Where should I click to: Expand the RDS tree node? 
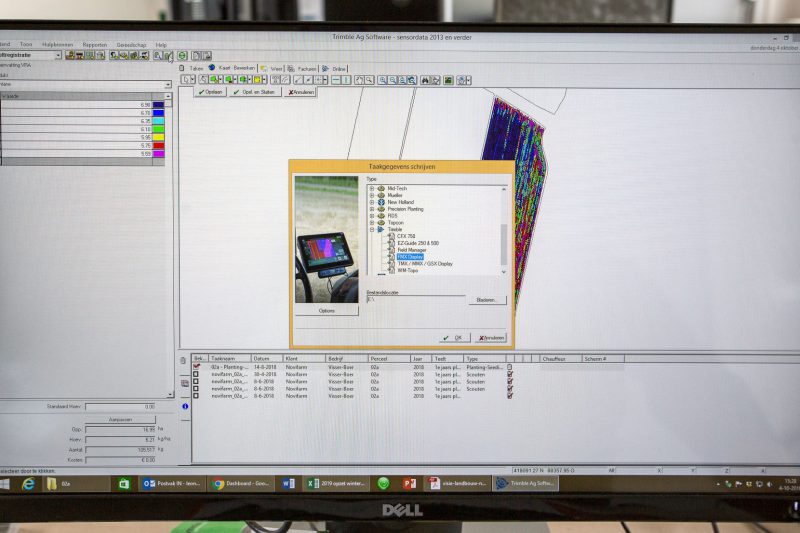pos(372,216)
